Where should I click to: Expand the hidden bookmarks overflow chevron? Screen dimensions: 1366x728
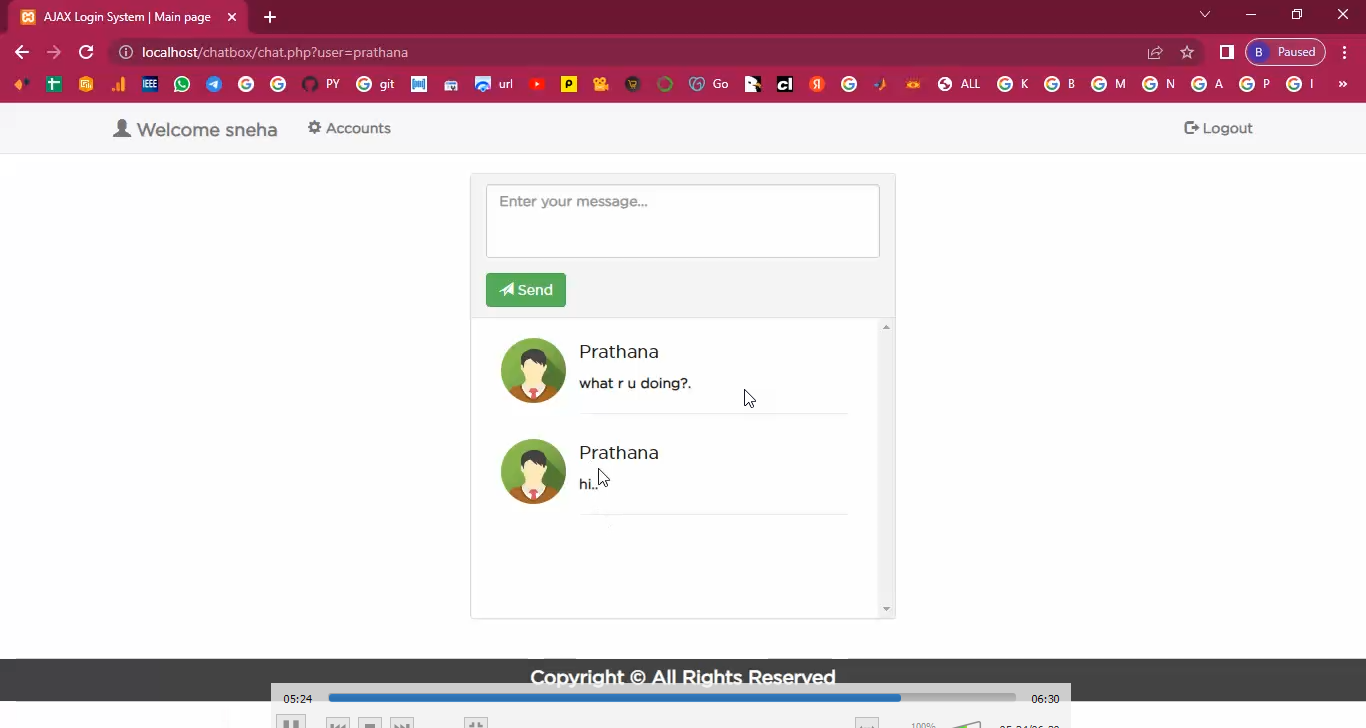(x=1343, y=85)
